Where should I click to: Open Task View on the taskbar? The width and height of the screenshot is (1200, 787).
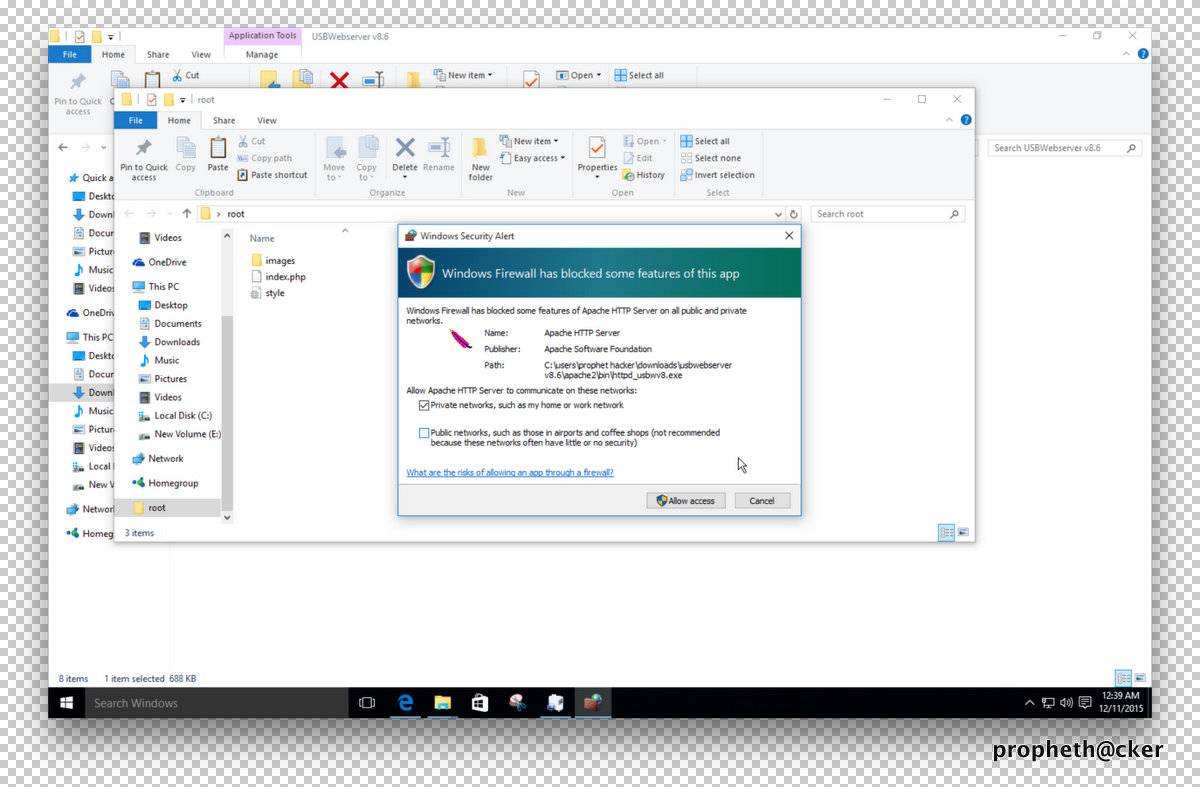367,703
